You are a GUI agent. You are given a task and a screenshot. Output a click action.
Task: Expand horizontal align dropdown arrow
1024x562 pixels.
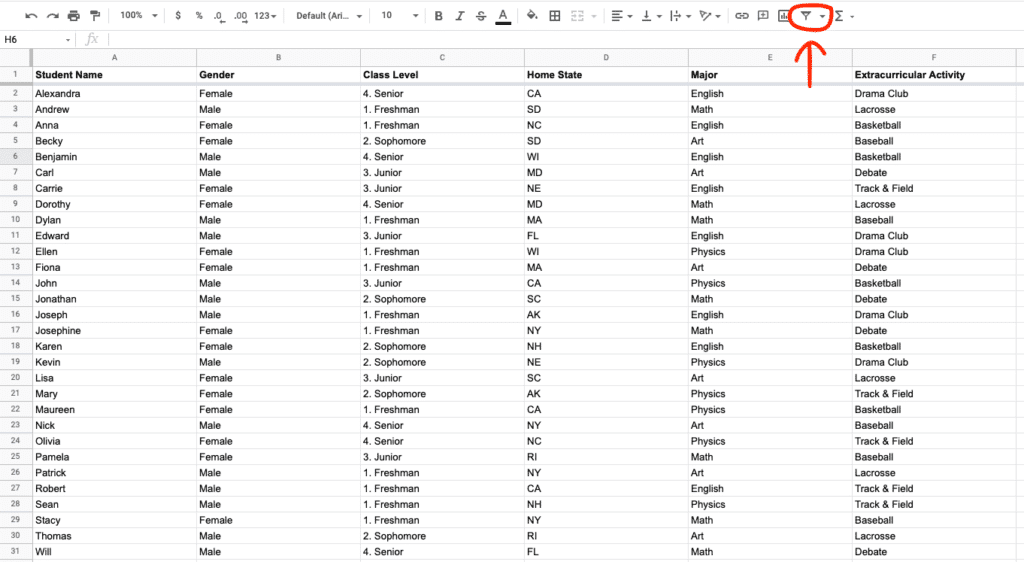pyautogui.click(x=630, y=16)
